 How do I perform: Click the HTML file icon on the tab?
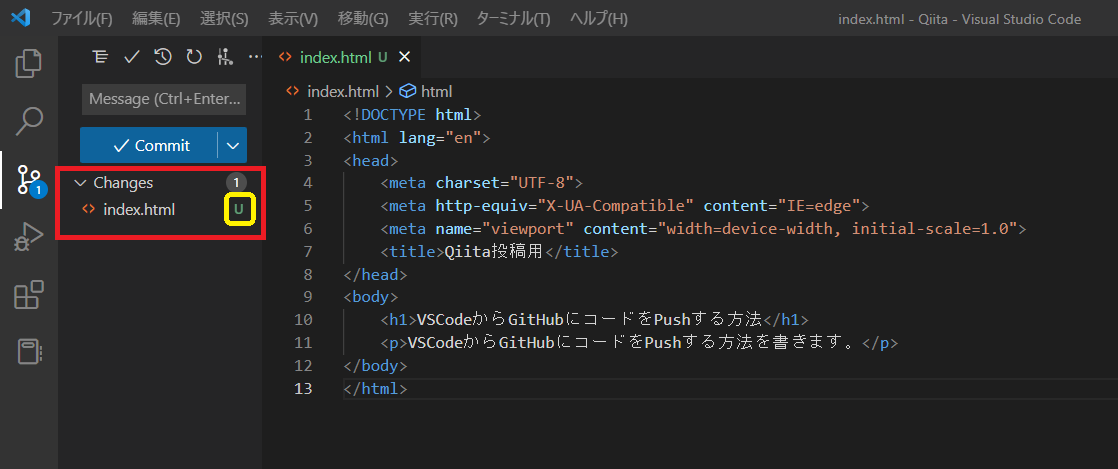click(285, 57)
